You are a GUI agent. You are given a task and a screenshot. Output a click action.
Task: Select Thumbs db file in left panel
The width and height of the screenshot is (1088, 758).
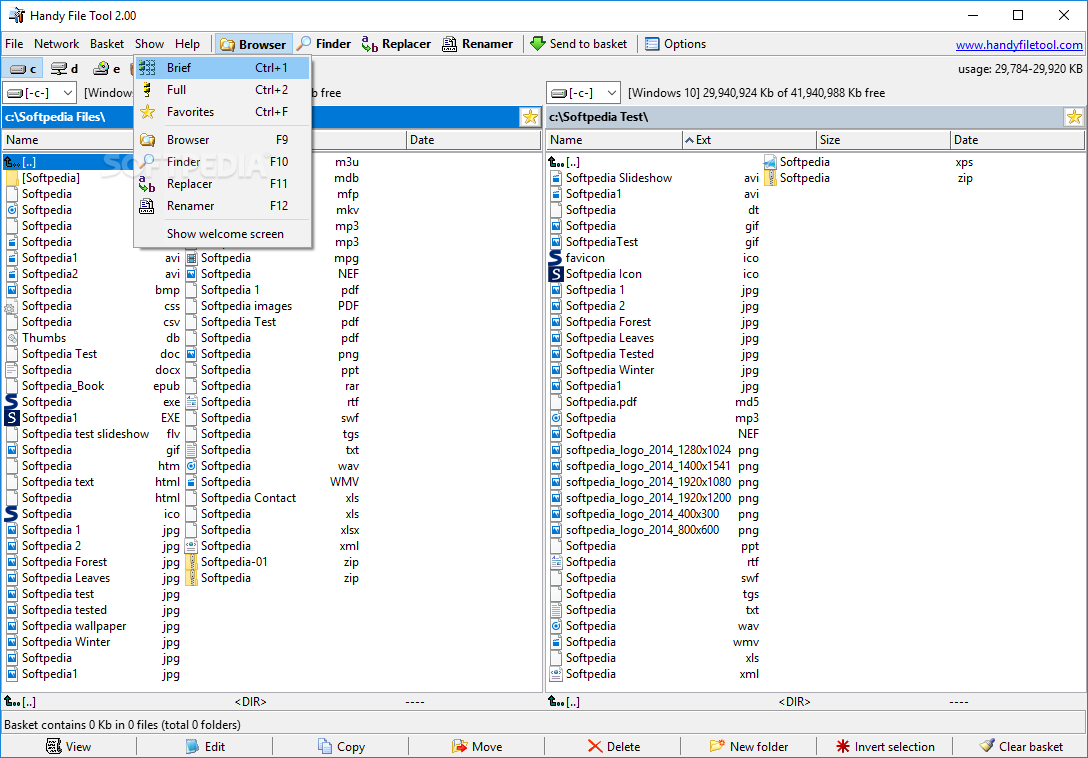coord(93,337)
